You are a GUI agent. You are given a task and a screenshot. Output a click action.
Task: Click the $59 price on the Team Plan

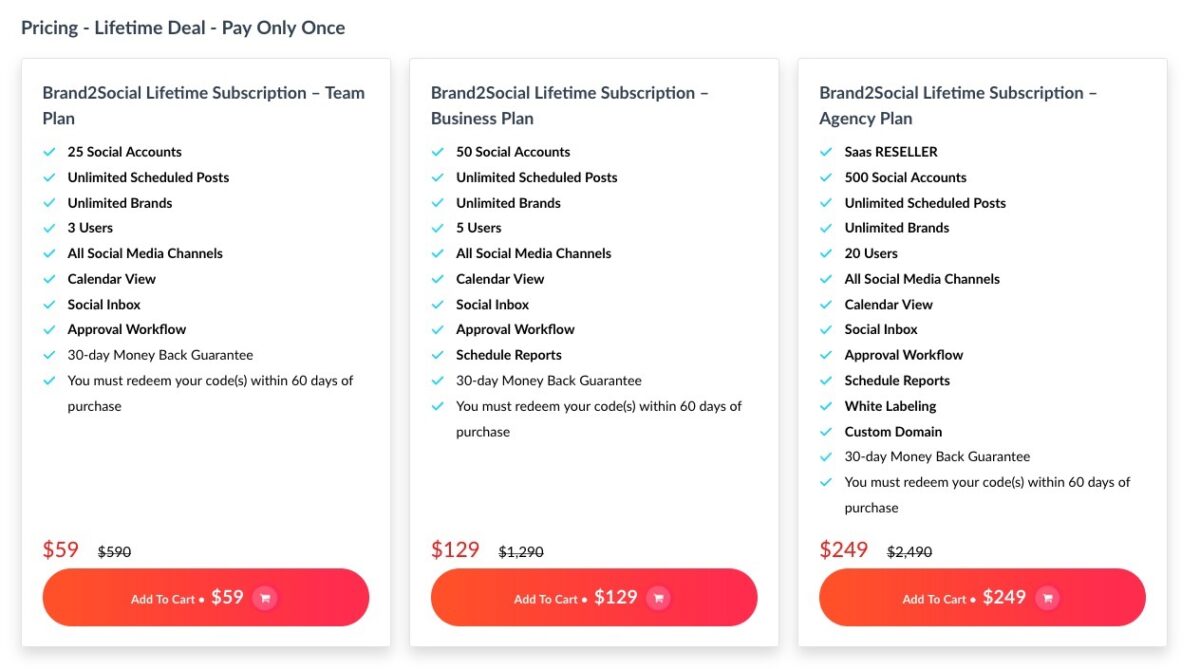(x=60, y=550)
